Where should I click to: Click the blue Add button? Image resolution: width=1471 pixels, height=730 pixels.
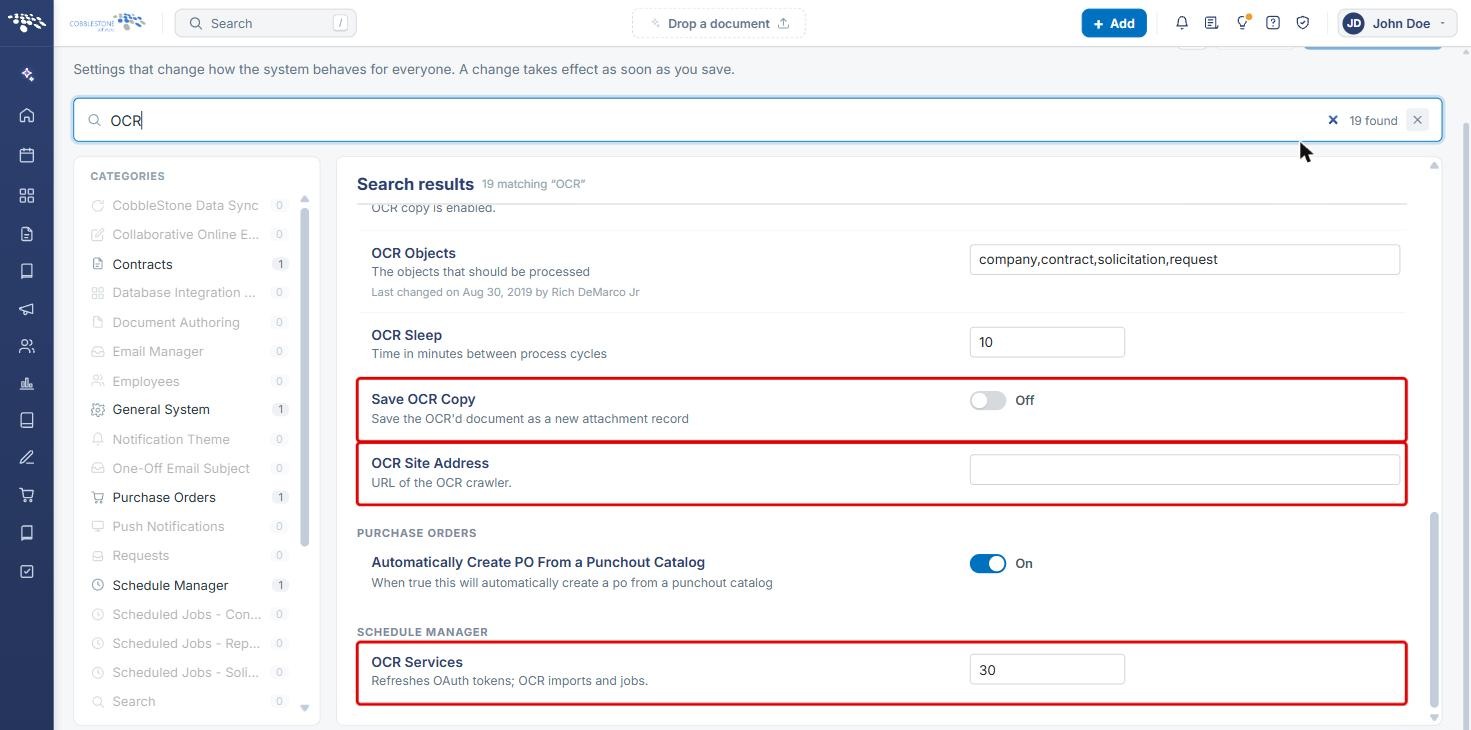pos(1114,23)
